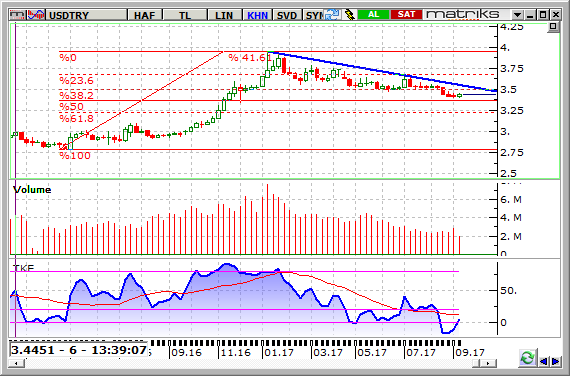Click the 09.17 date axis label
Viewport: 570px width, 376px height.
tap(470, 352)
